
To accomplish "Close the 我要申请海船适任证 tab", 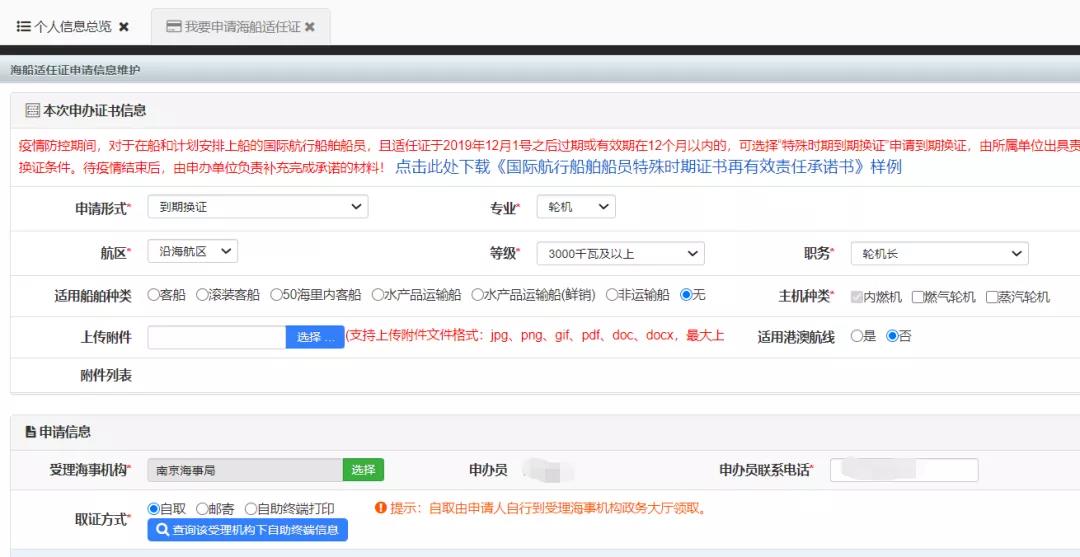I will click(310, 27).
